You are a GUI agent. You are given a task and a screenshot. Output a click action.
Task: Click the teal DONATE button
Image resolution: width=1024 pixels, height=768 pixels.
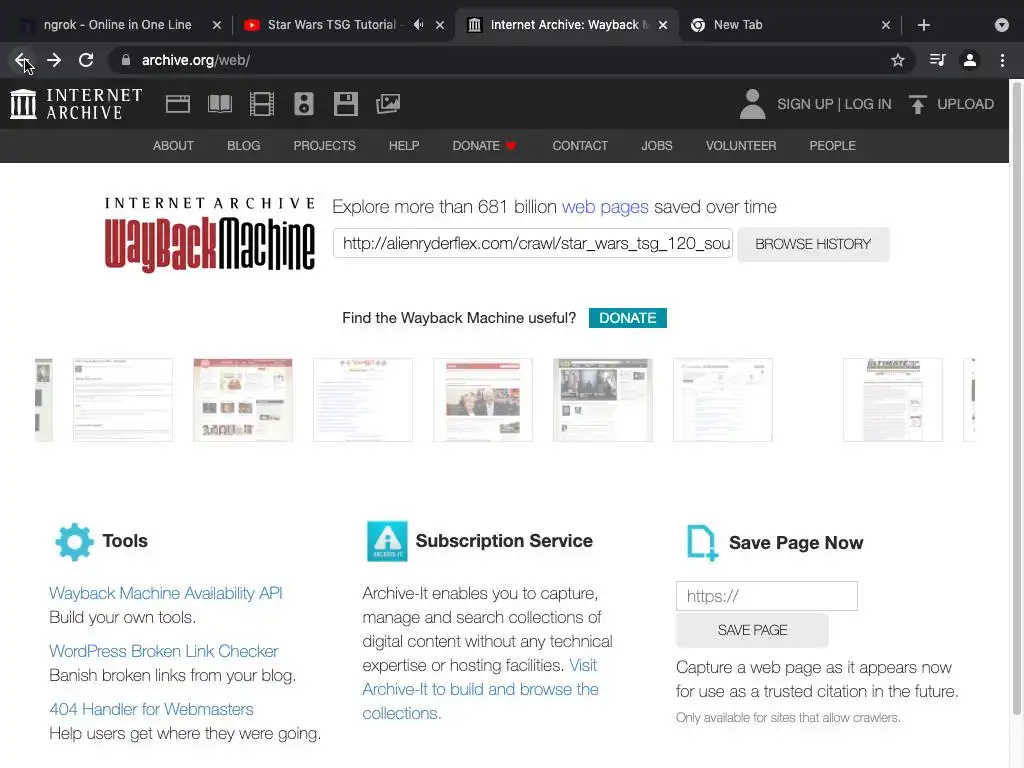[628, 318]
